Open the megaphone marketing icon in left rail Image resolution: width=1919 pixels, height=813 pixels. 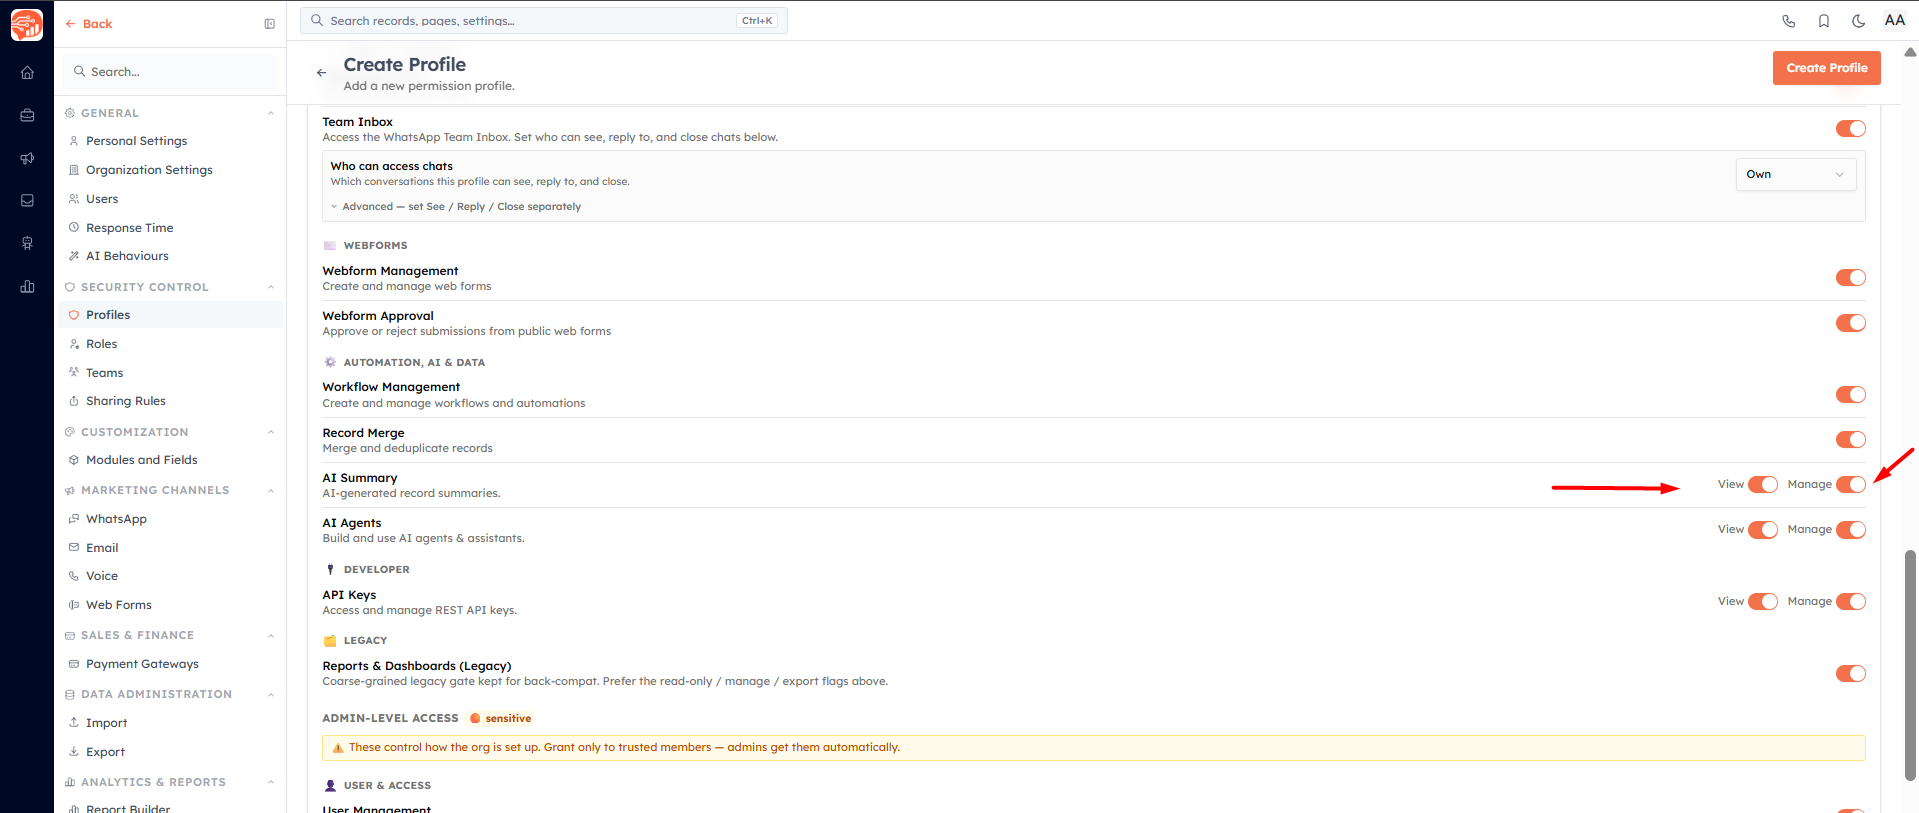pyautogui.click(x=27, y=158)
